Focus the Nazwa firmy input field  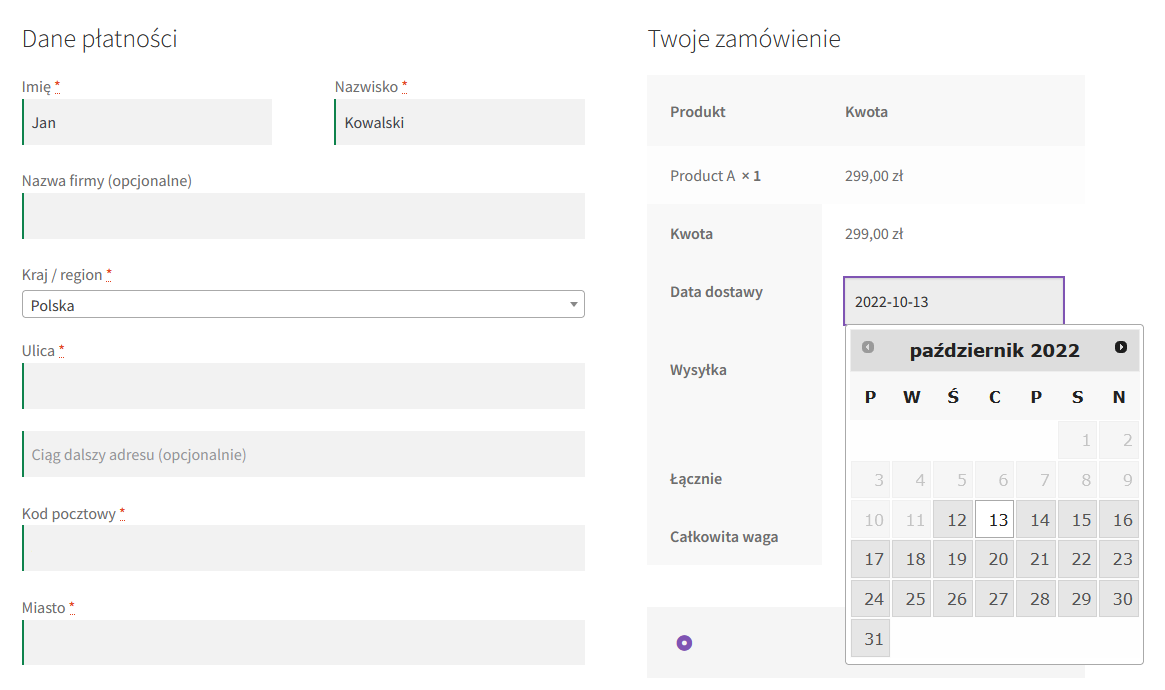point(303,216)
